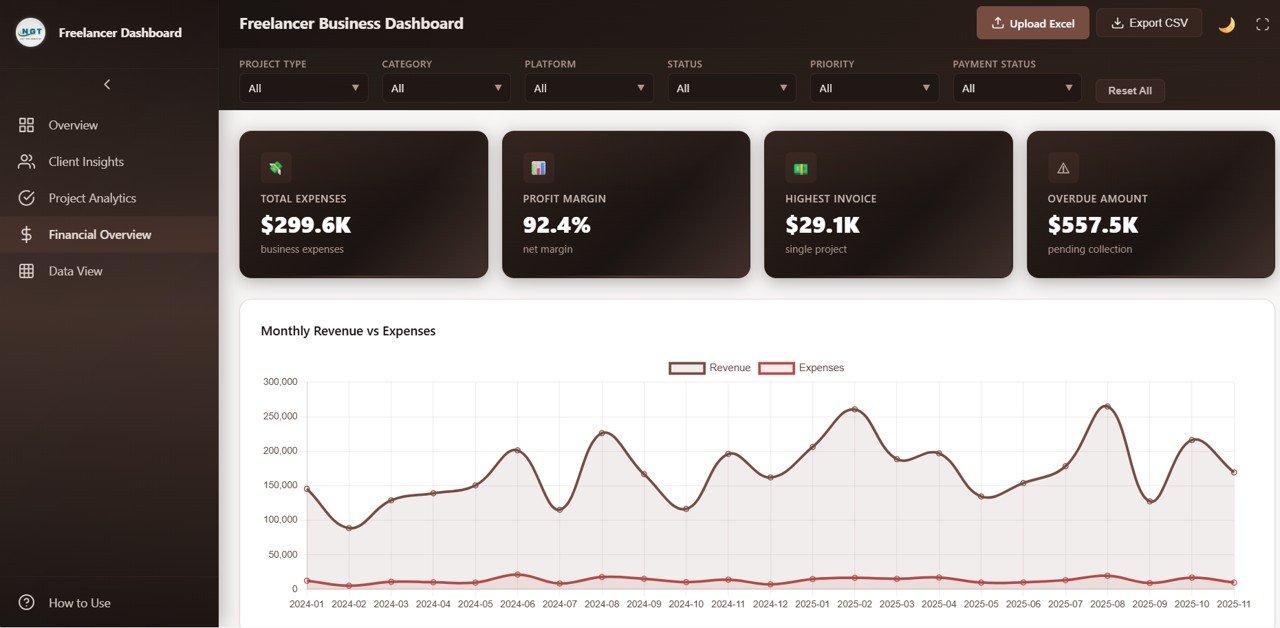The image size is (1280, 628).
Task: Open Data View via its table icon
Action: pos(26,271)
